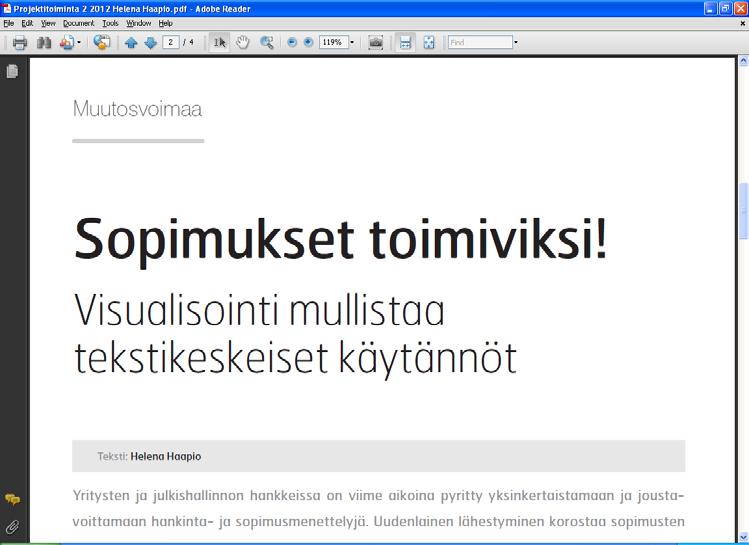Click the fit page full-screen icon

(x=429, y=43)
